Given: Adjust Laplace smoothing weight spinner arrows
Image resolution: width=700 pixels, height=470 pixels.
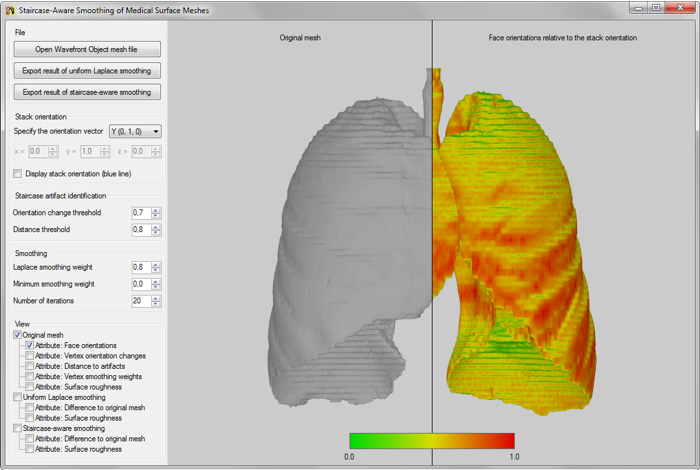Looking at the screenshot, I should point(156,267).
